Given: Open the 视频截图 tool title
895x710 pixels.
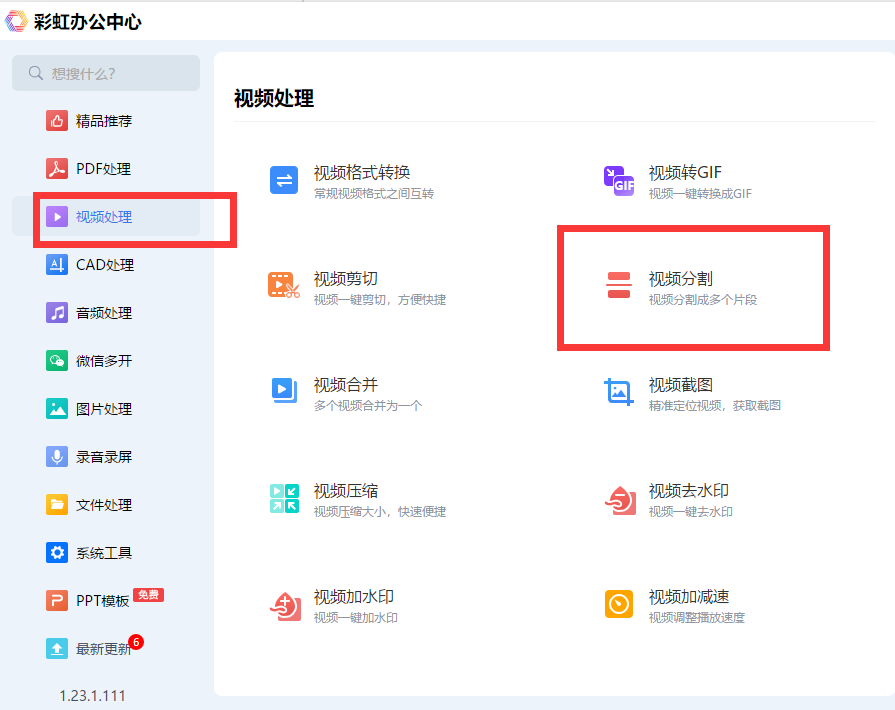Looking at the screenshot, I should [680, 385].
